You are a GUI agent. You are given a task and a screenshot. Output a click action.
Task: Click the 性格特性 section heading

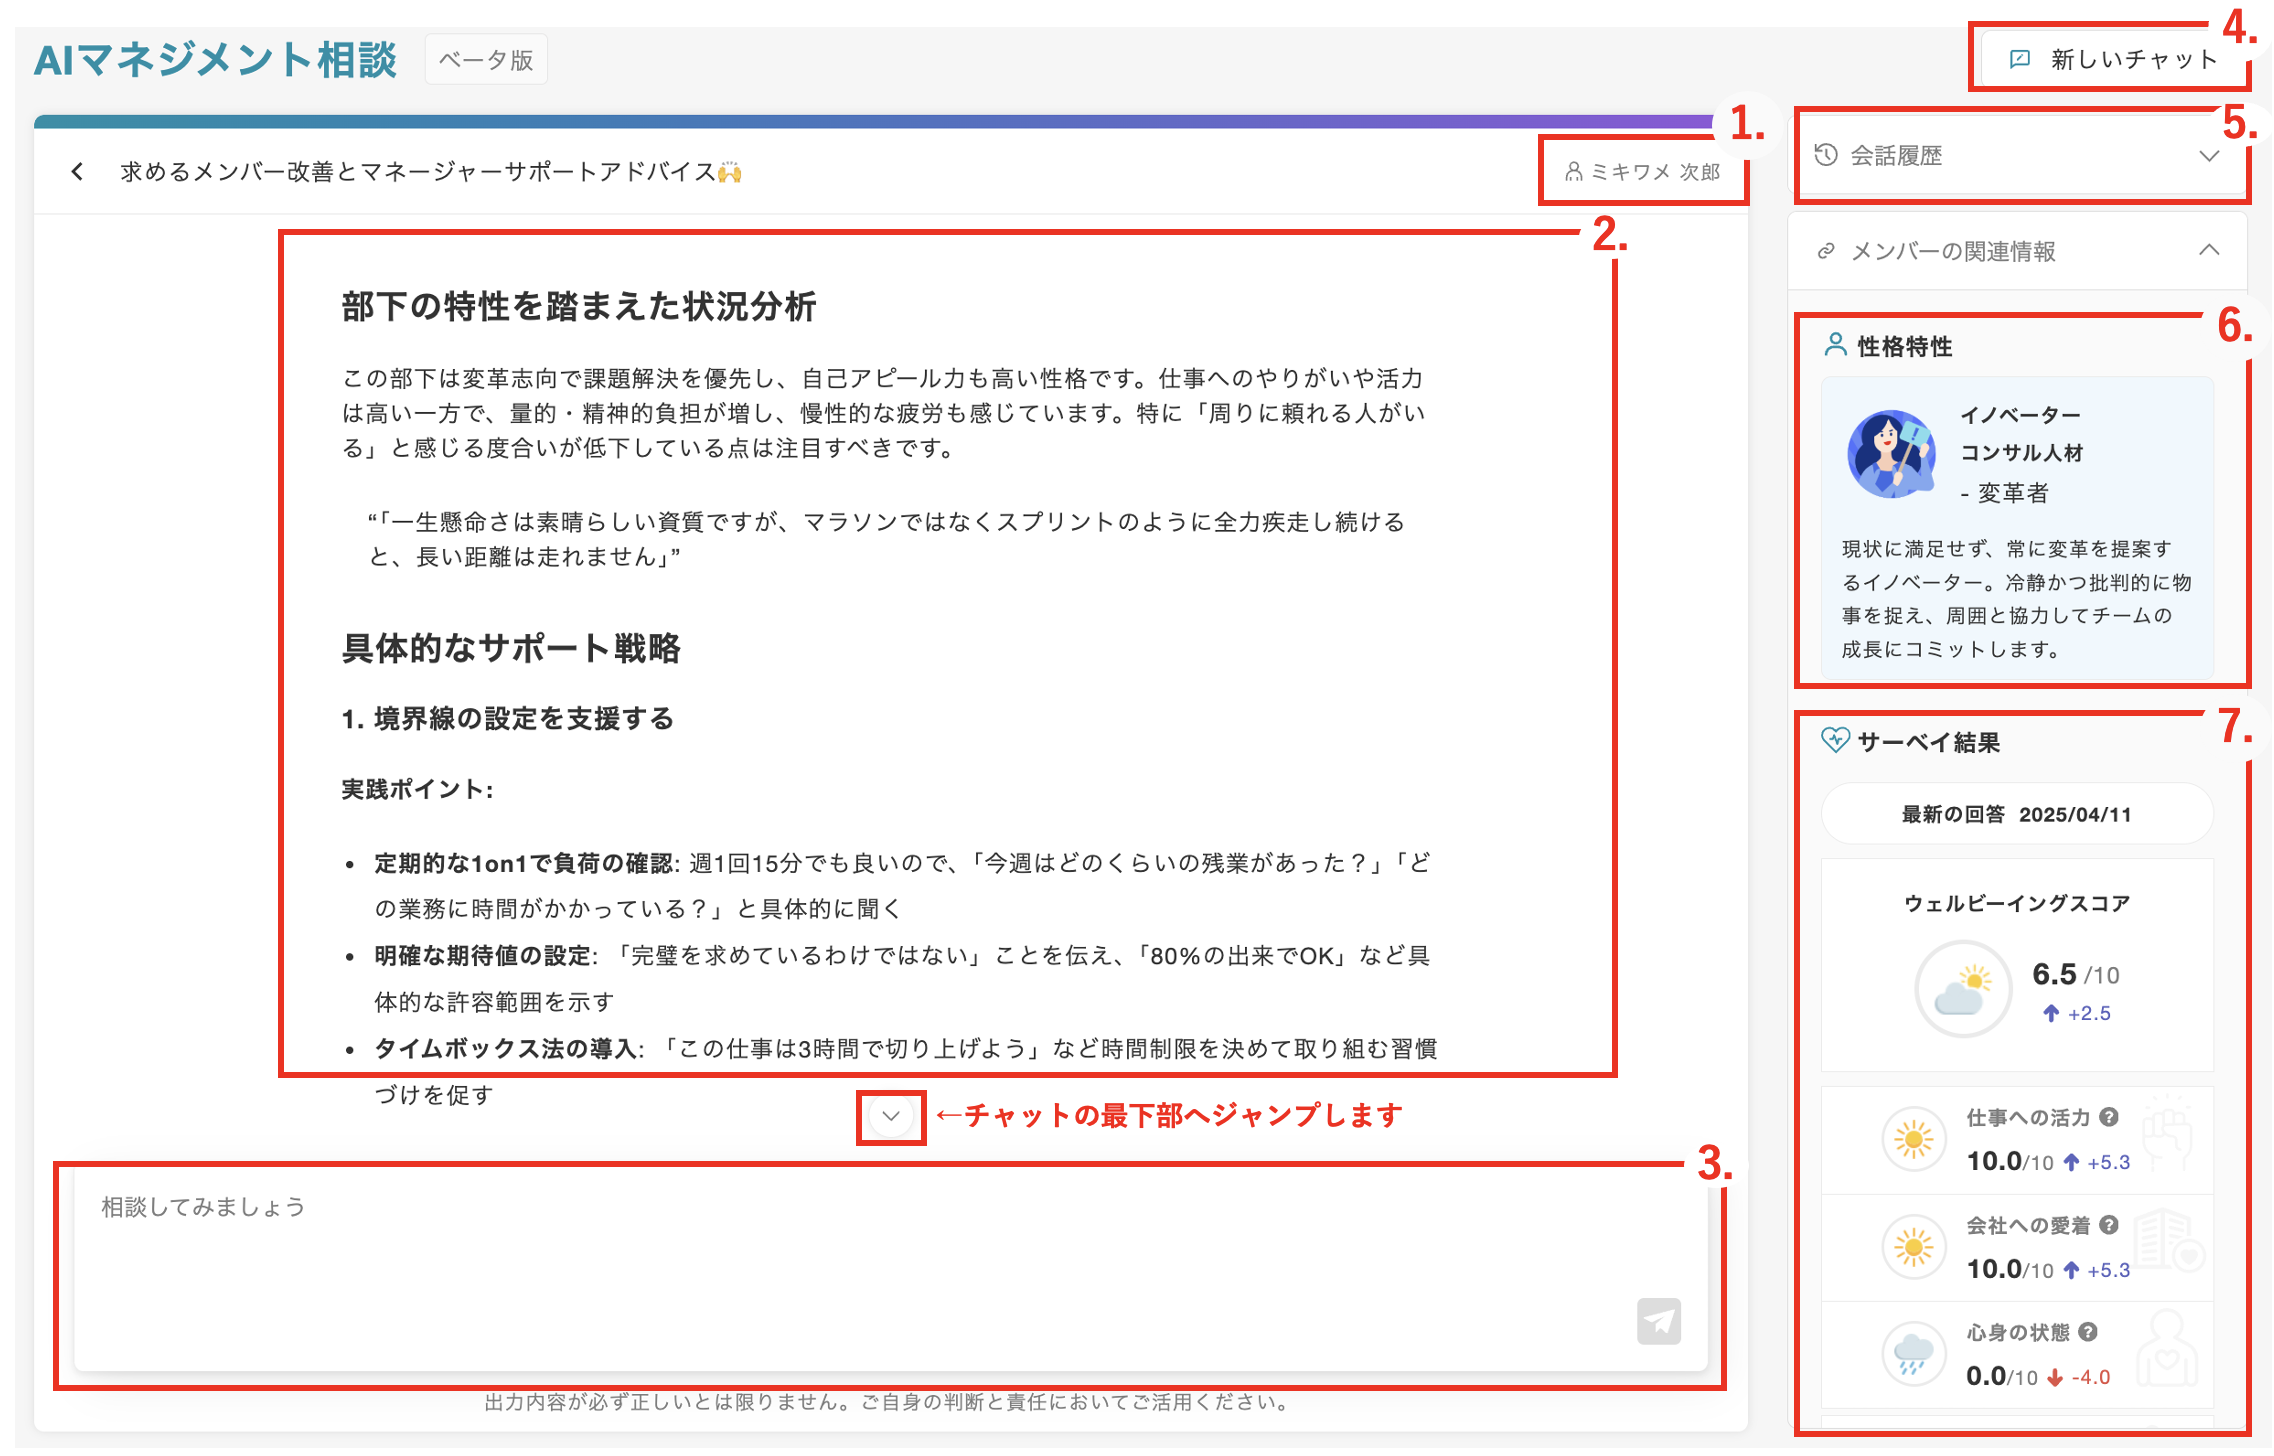coord(1903,347)
